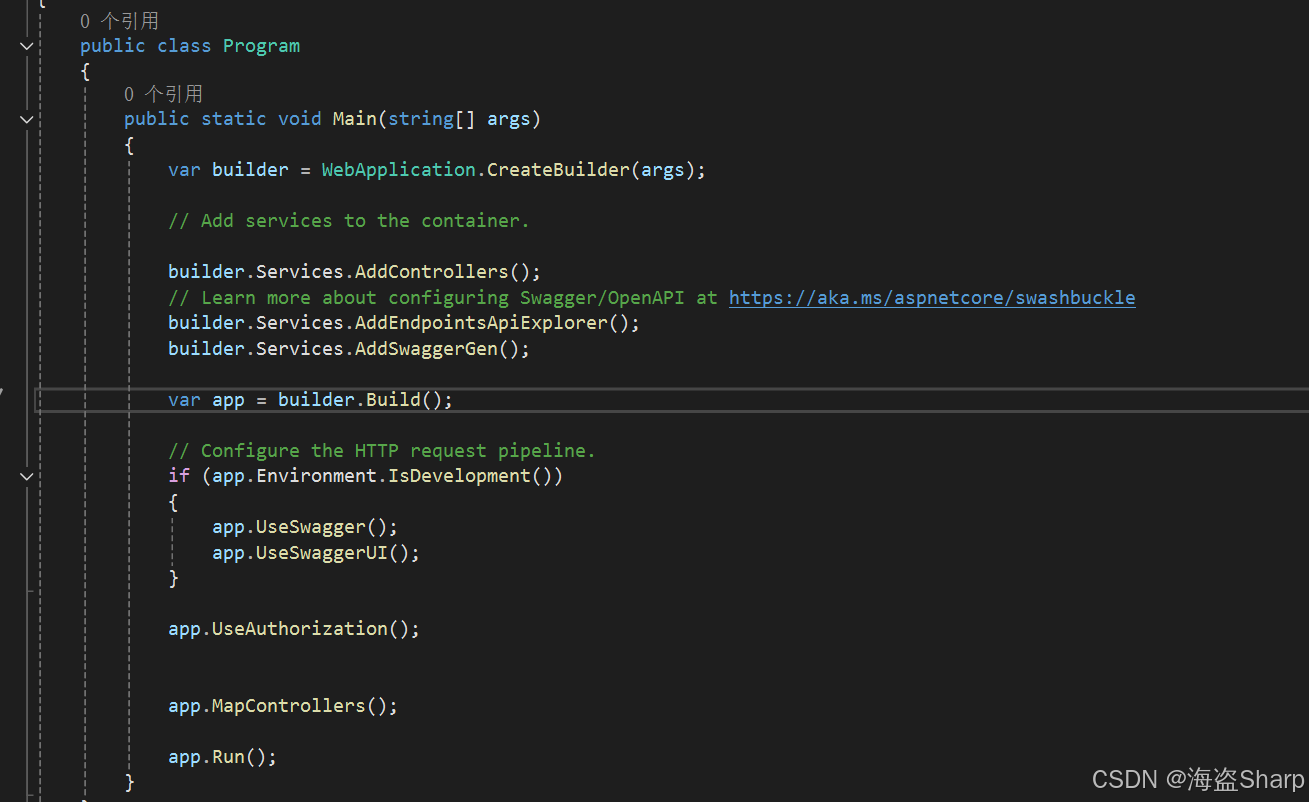Place cursor on AddControllers call
This screenshot has width=1309, height=802.
click(432, 272)
